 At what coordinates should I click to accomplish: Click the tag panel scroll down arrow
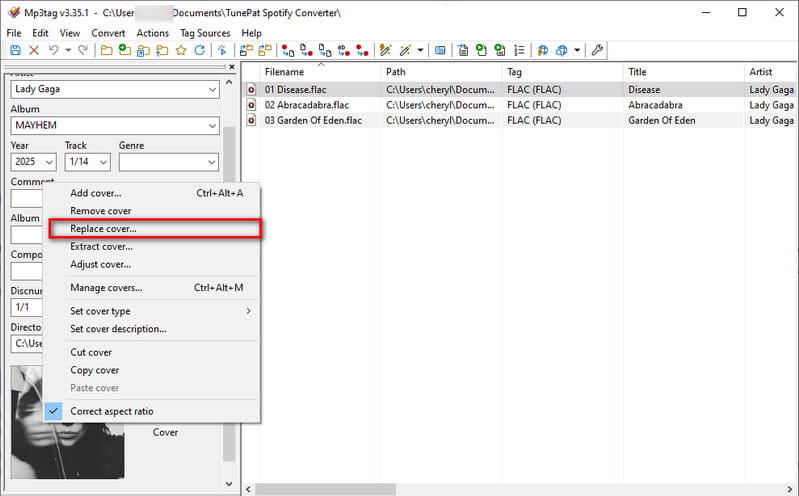229,484
